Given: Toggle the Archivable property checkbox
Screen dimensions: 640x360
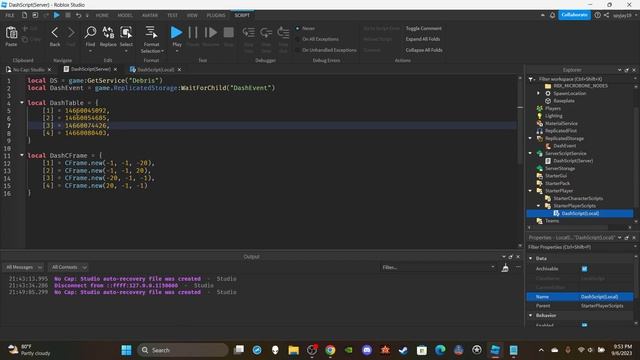Looking at the screenshot, I should [584, 269].
